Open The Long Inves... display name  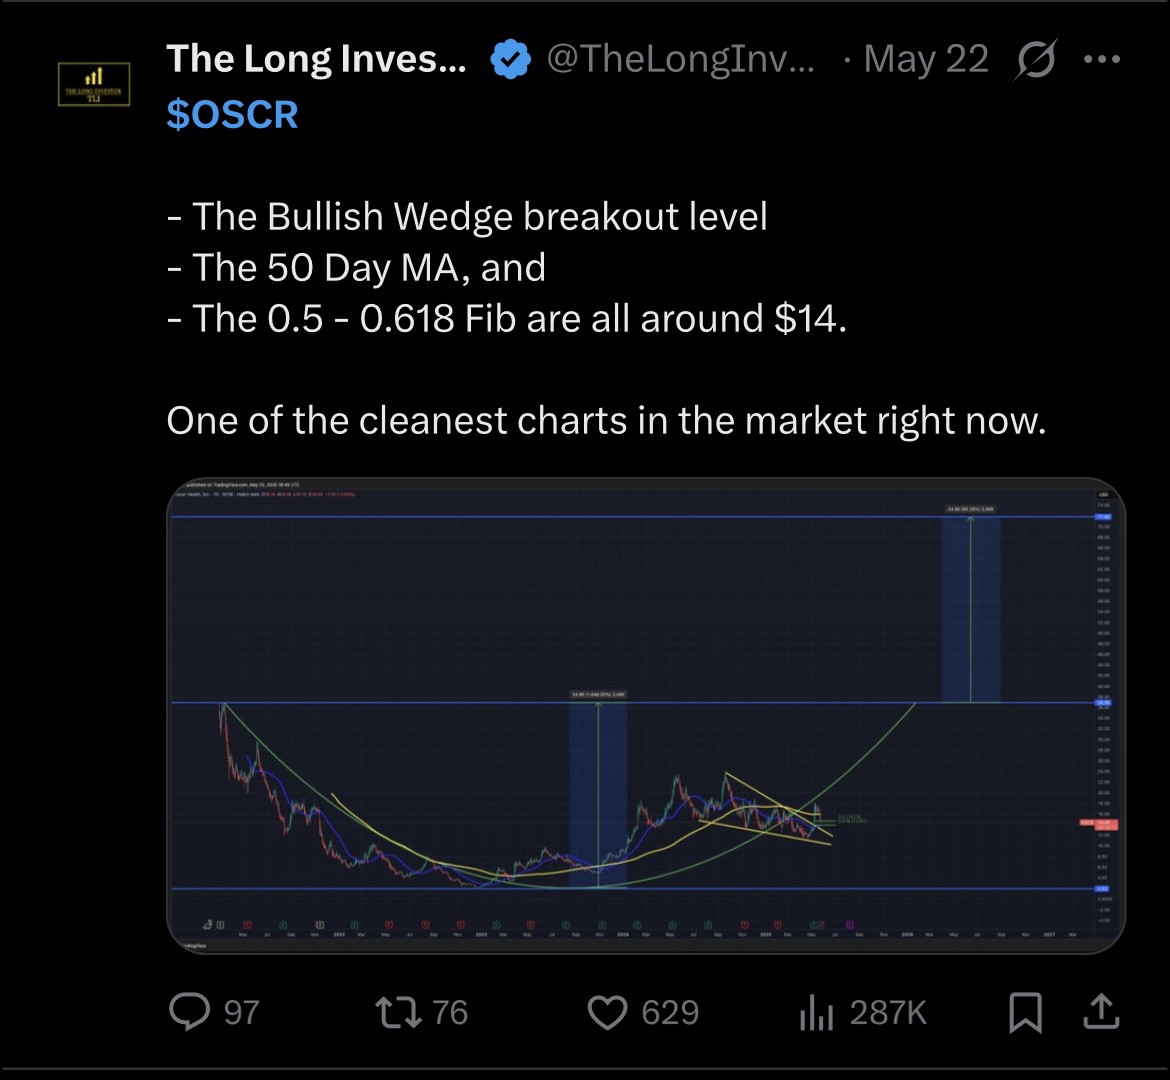point(316,59)
